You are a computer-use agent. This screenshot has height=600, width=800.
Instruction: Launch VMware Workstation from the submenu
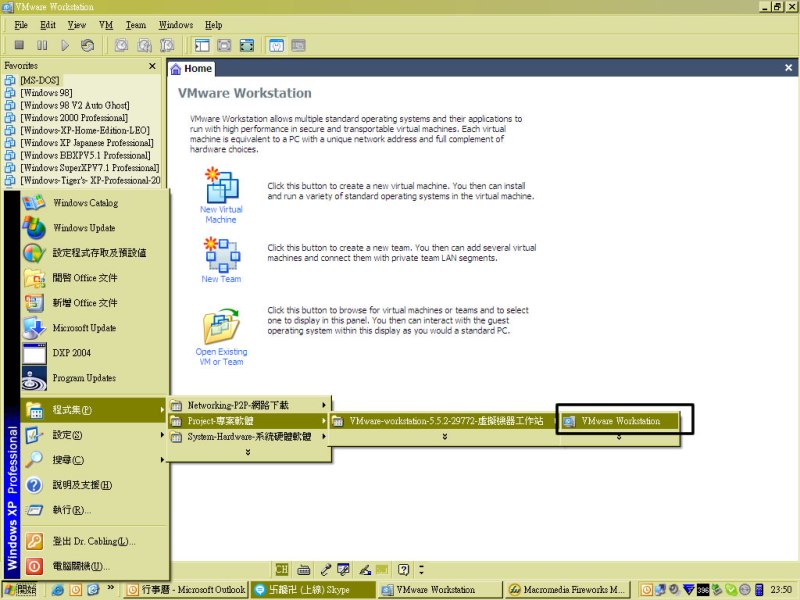(x=620, y=421)
